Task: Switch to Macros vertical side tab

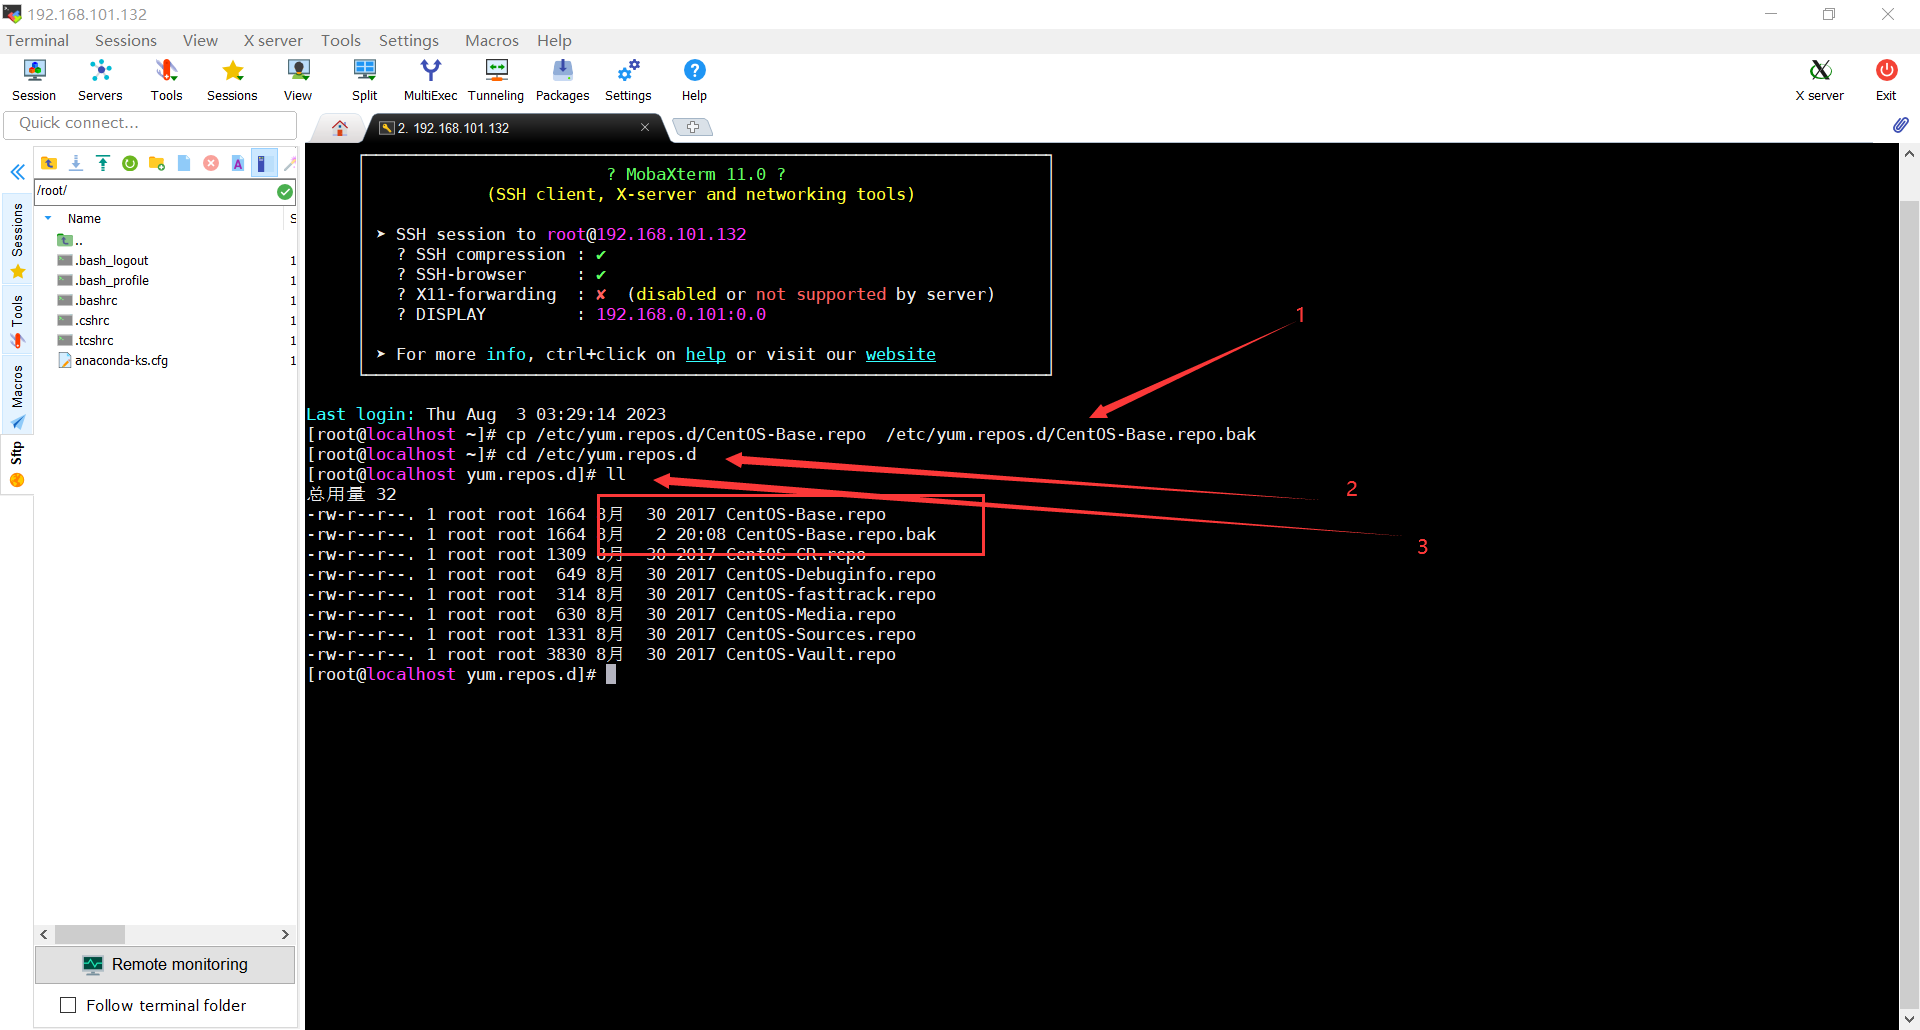Action: (17, 395)
